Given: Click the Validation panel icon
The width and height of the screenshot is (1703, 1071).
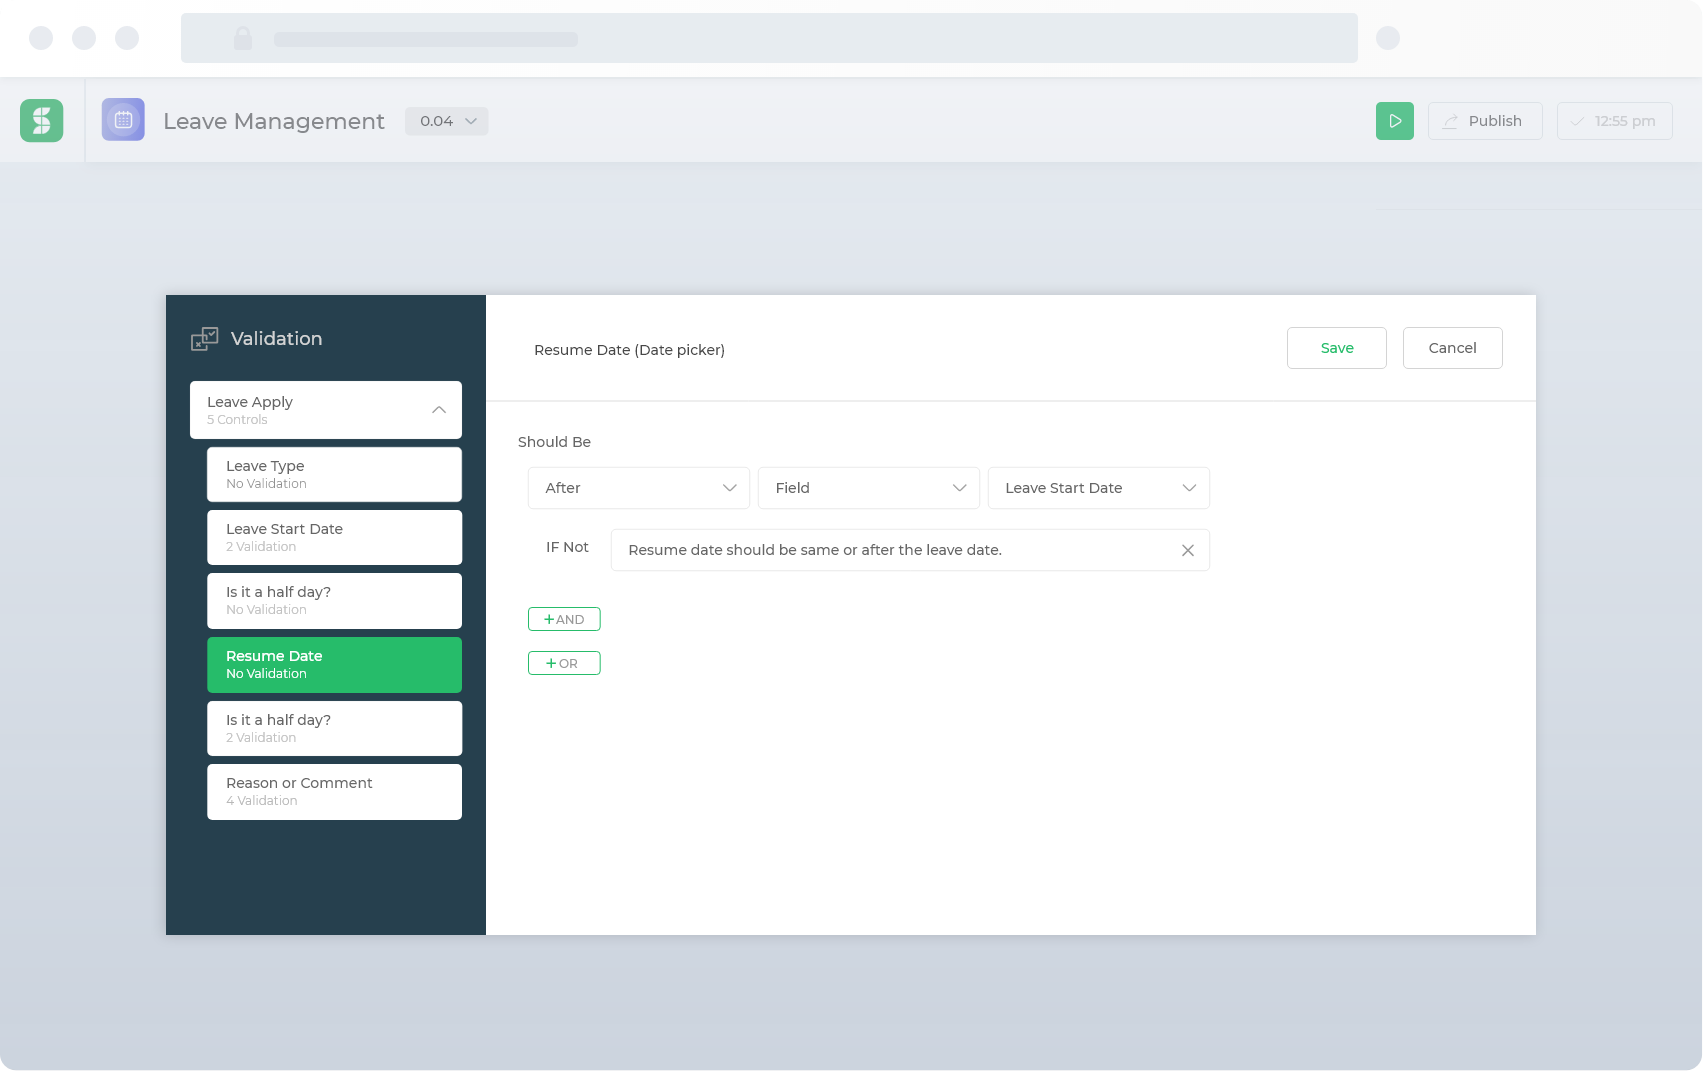Looking at the screenshot, I should point(204,339).
